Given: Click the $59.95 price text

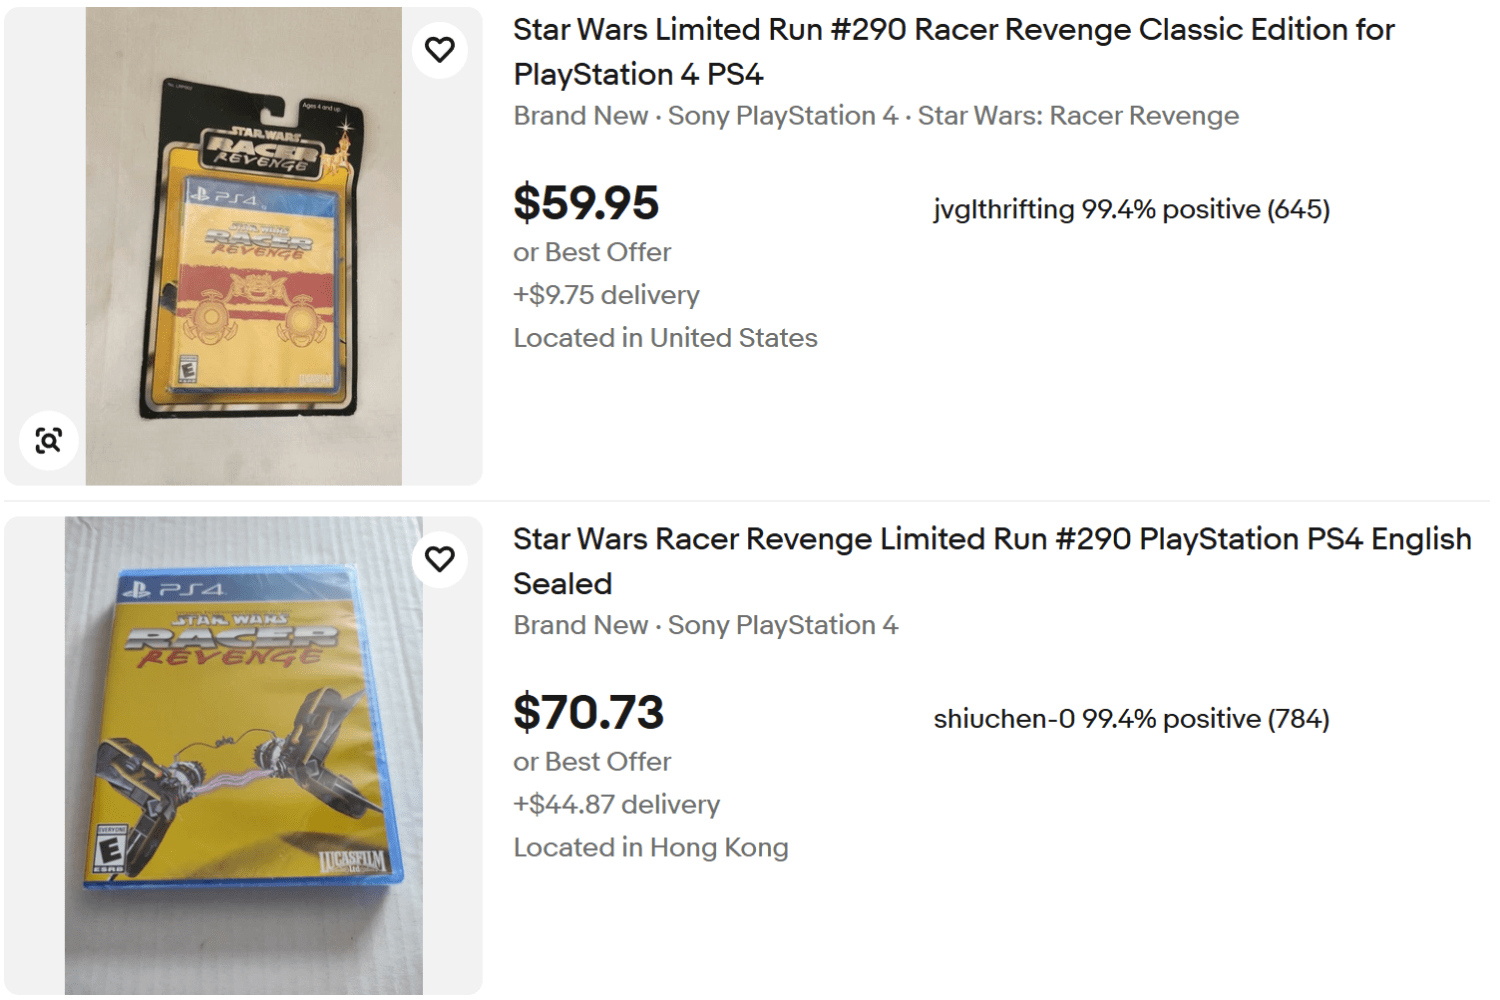Looking at the screenshot, I should pos(586,205).
